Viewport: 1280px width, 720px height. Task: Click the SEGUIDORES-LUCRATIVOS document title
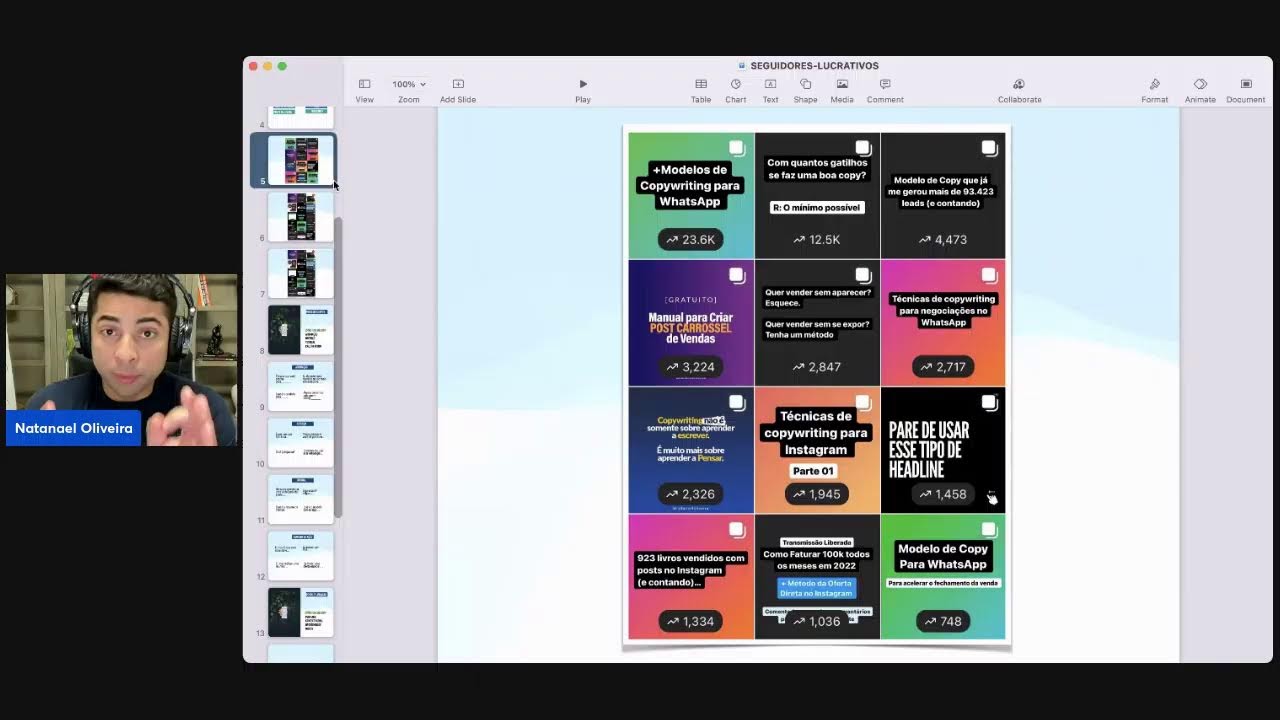coord(814,66)
